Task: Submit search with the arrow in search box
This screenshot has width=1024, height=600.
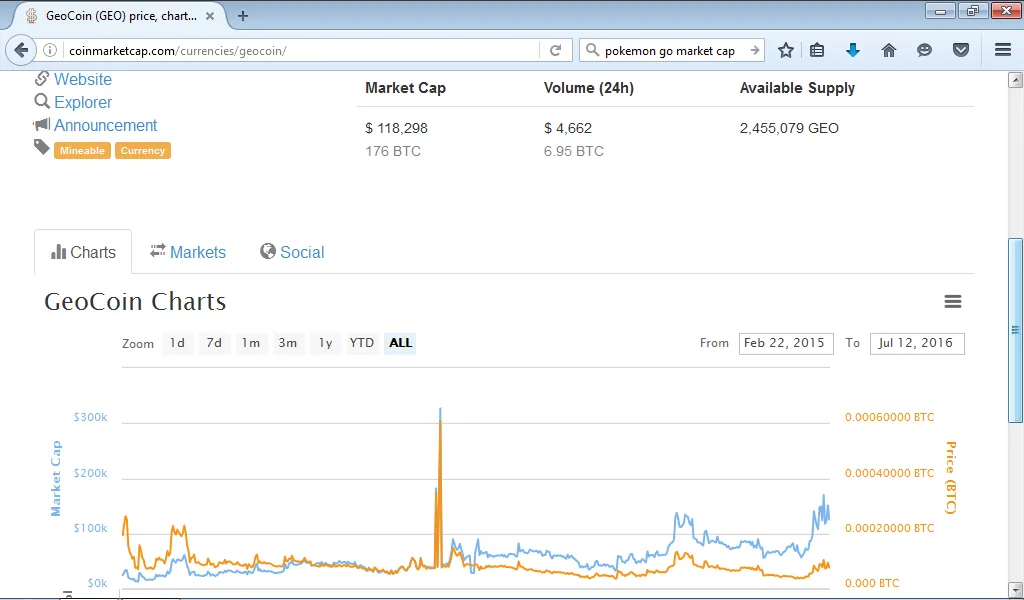Action: point(754,50)
